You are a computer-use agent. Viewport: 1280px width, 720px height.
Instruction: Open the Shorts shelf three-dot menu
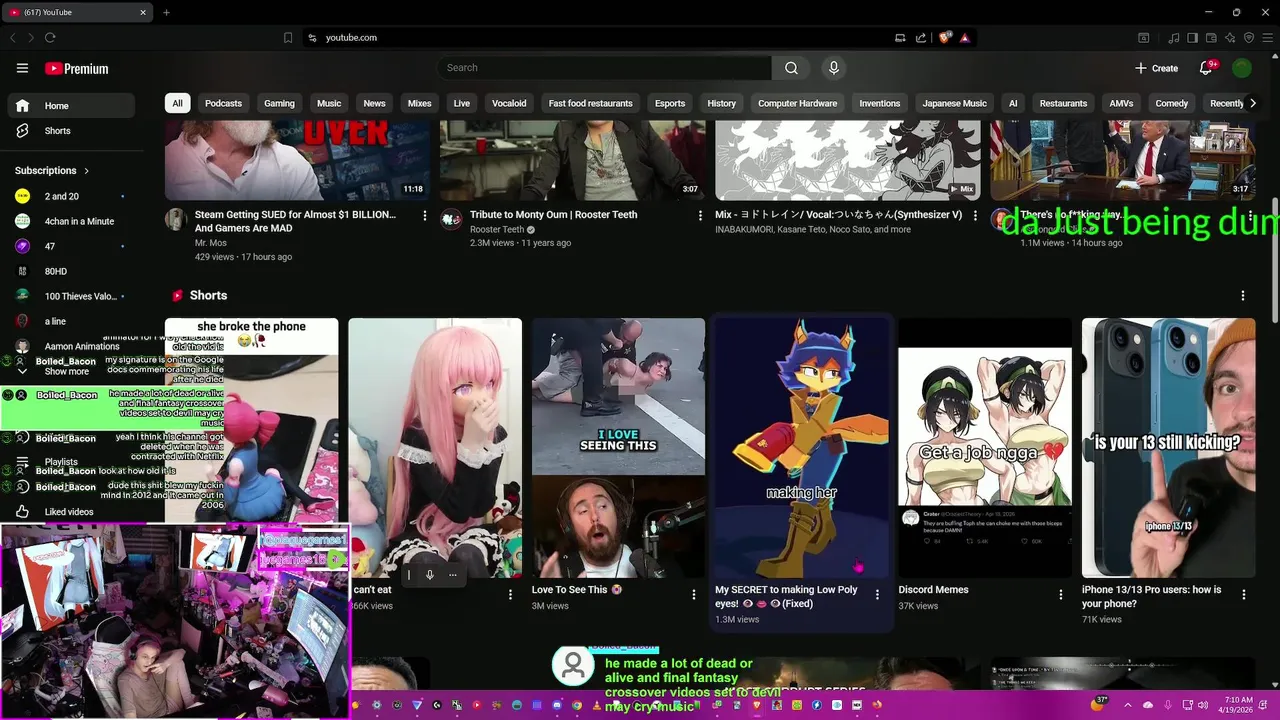tap(1243, 296)
